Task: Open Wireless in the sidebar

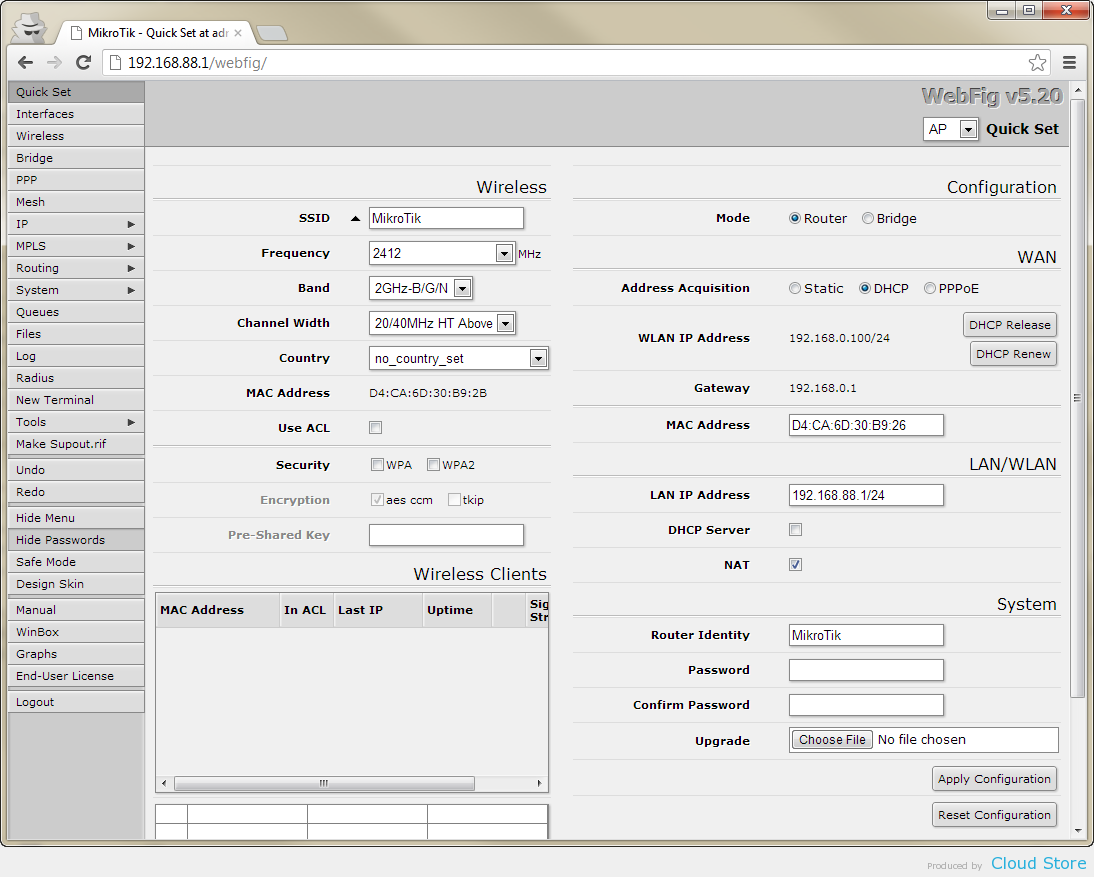Action: point(76,136)
